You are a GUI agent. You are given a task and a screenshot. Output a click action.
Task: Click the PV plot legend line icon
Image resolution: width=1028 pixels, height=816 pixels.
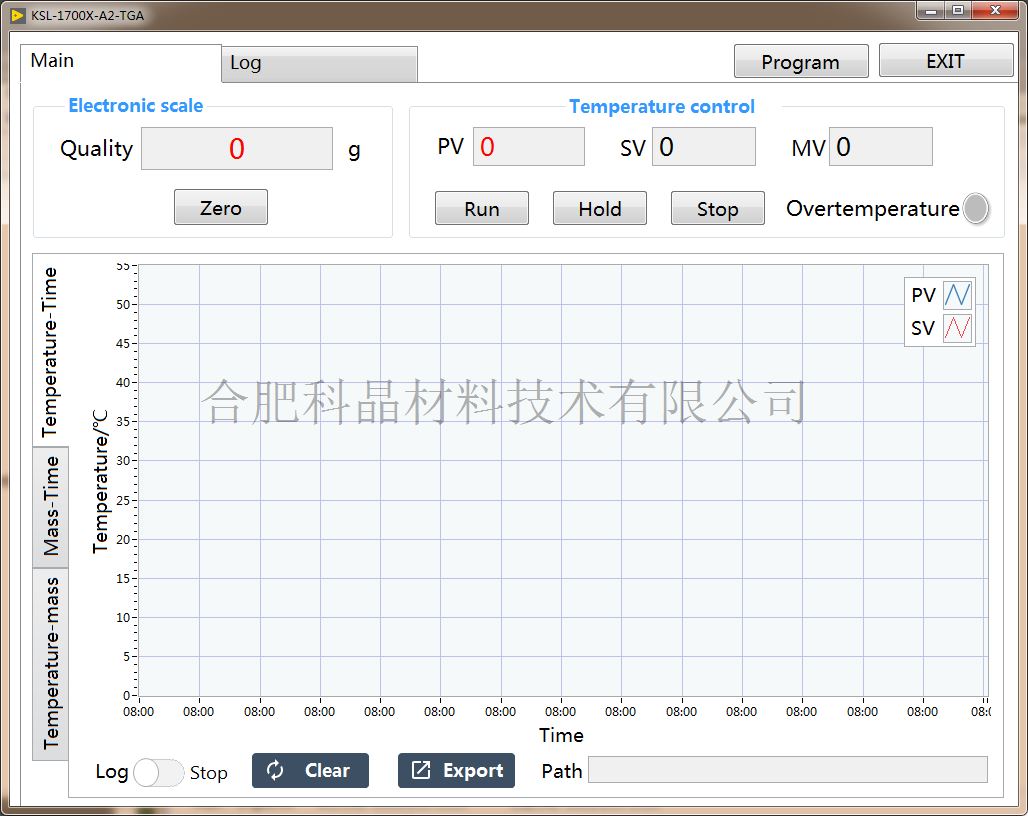957,295
